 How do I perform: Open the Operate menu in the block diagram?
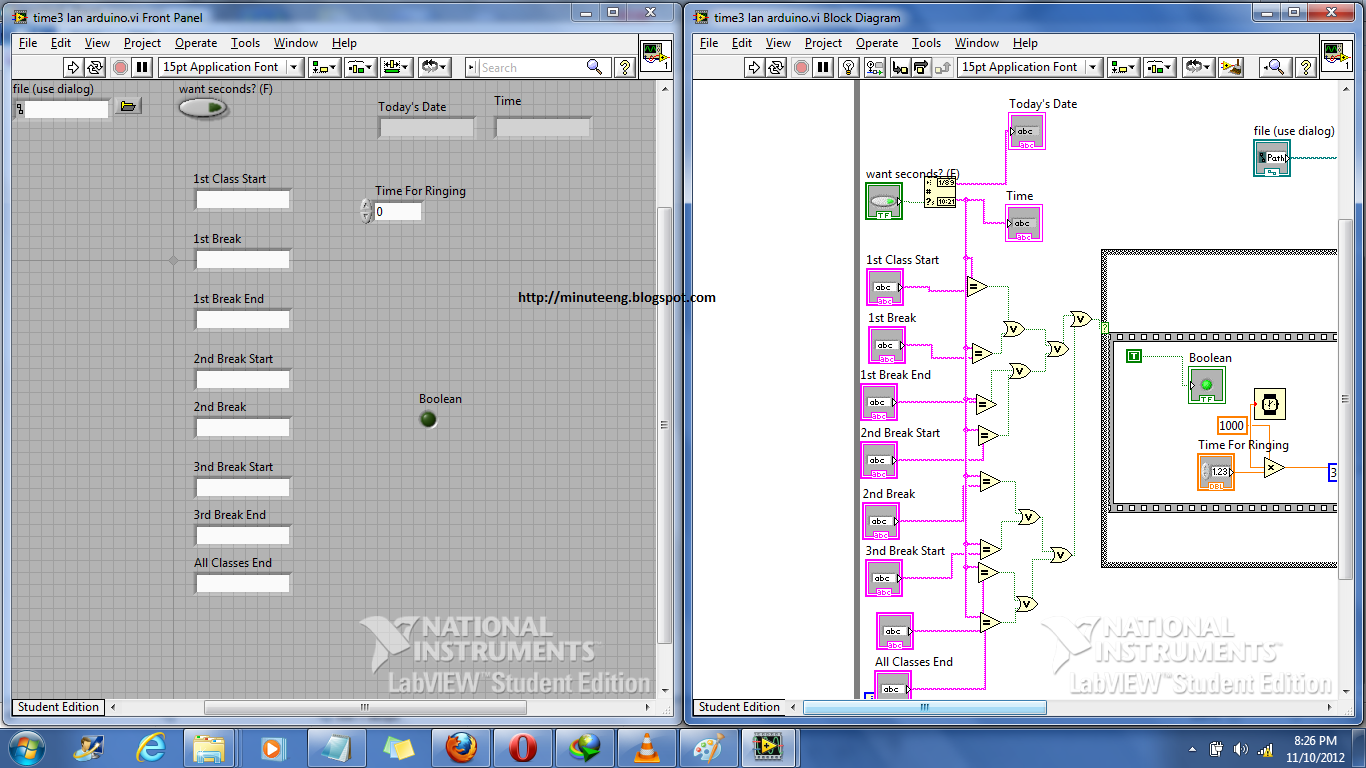pos(877,43)
